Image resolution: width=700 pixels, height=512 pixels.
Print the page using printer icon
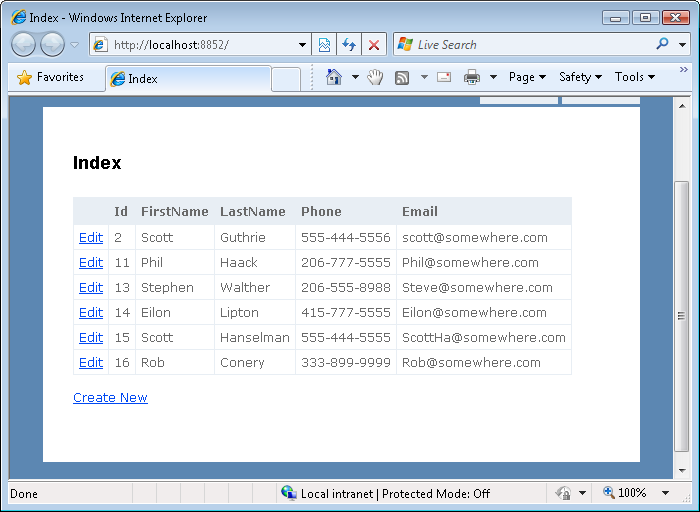coord(472,77)
